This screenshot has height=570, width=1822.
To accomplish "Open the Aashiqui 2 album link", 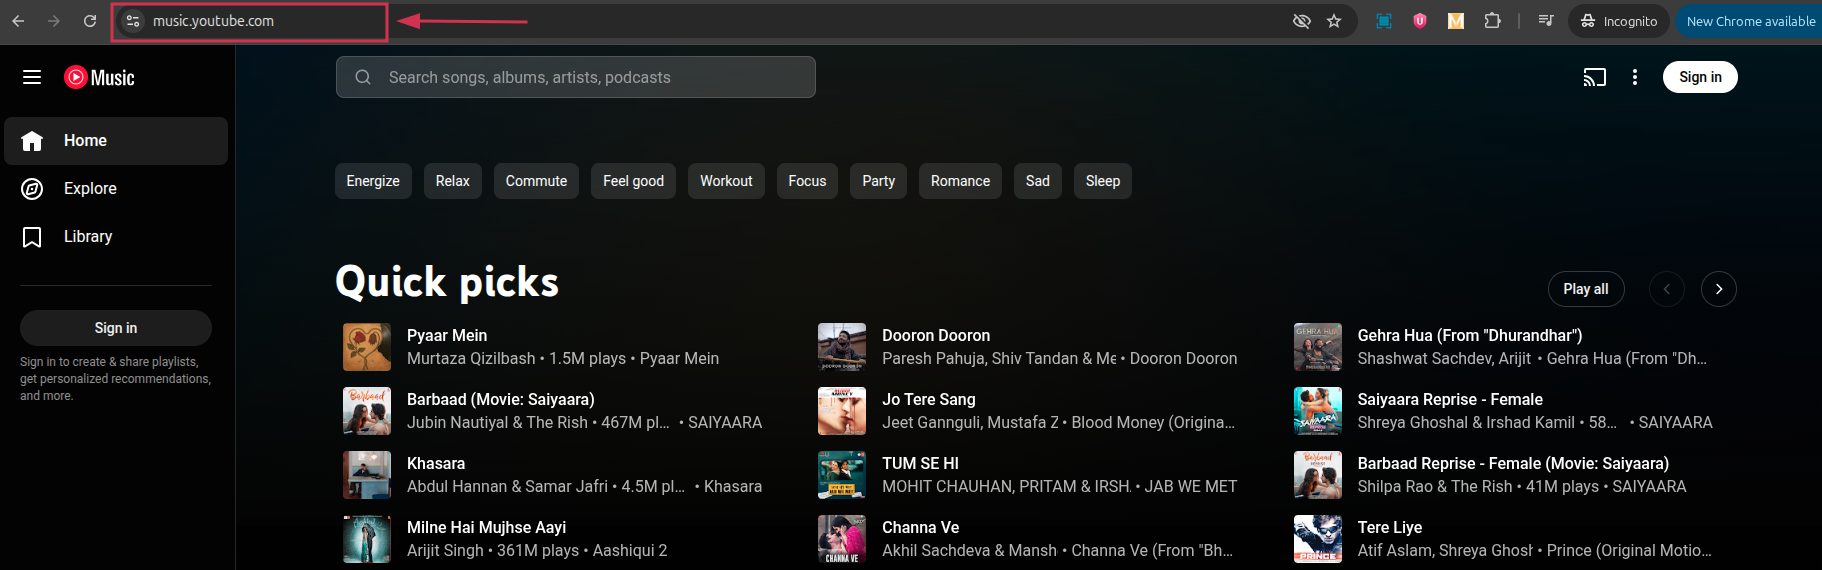I will click(x=630, y=550).
